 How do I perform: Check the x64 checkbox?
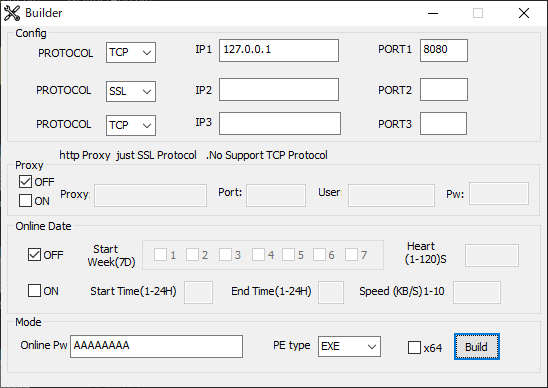point(414,347)
